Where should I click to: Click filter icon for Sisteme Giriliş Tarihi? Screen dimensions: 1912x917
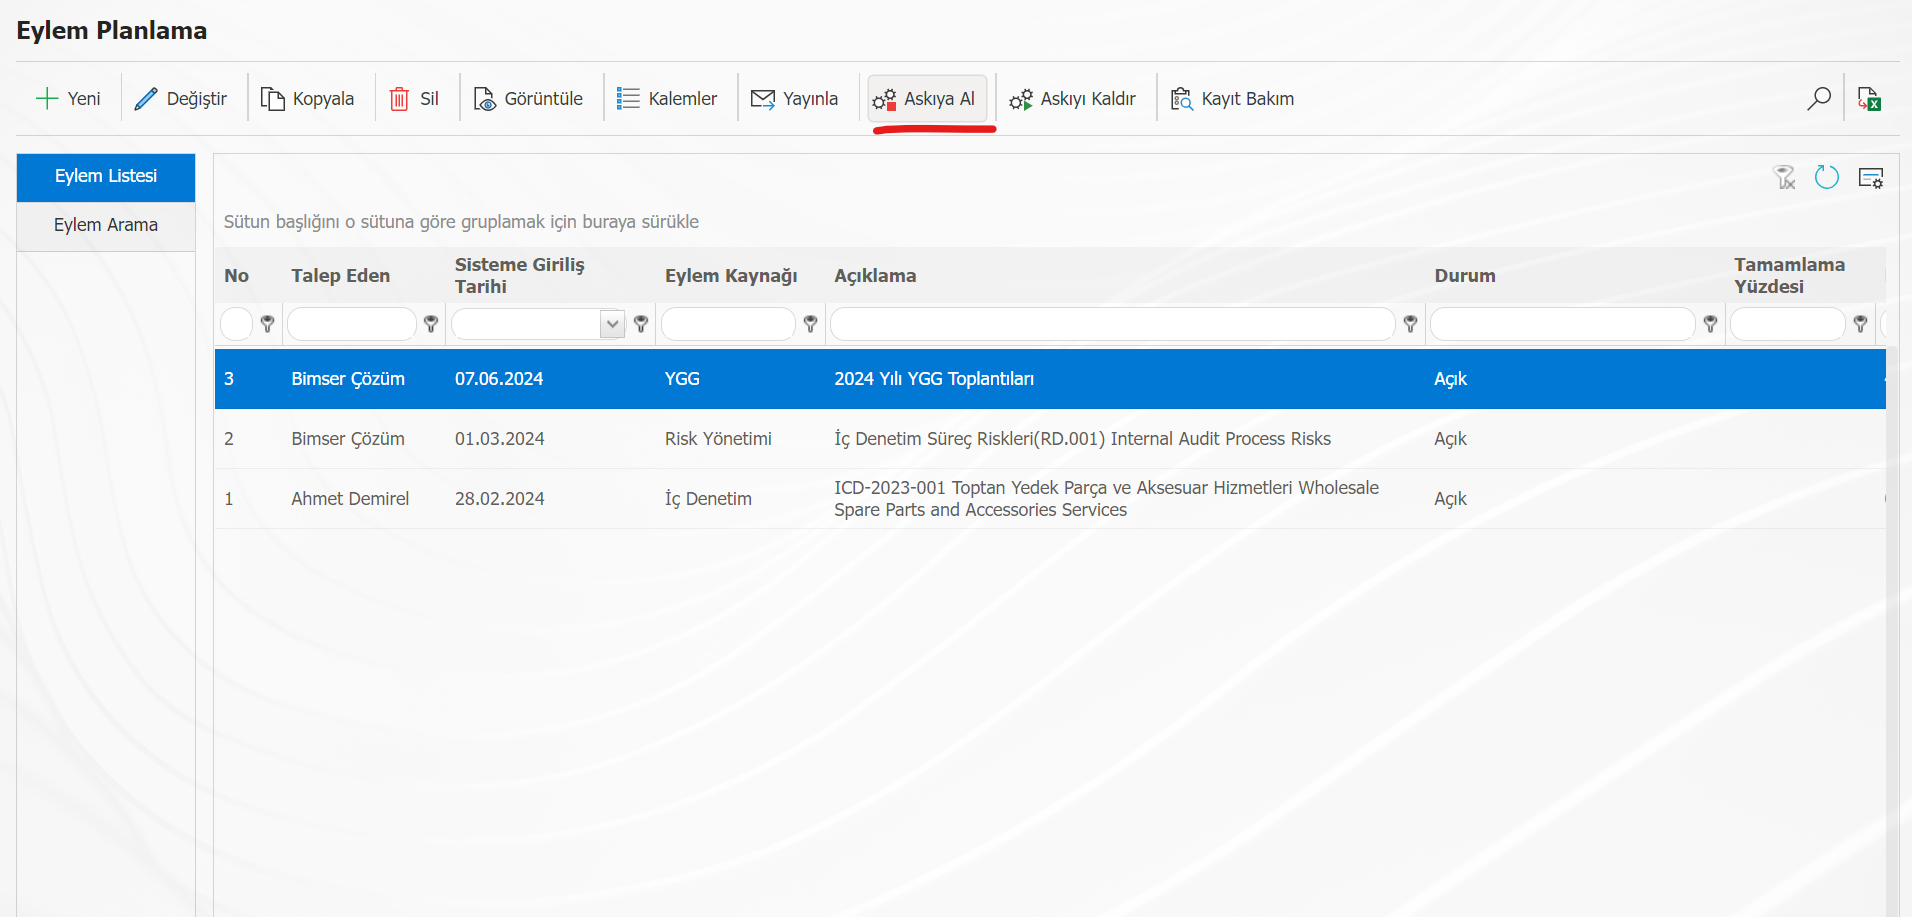(641, 324)
